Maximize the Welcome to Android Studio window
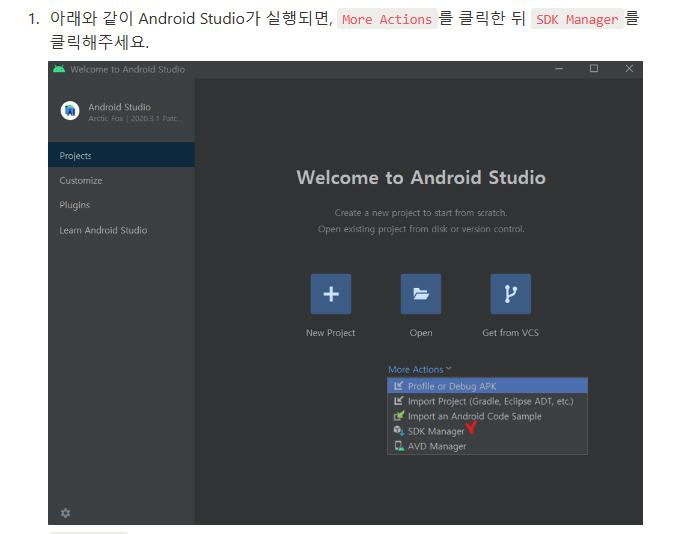Viewport: 674px width, 534px height. [594, 69]
